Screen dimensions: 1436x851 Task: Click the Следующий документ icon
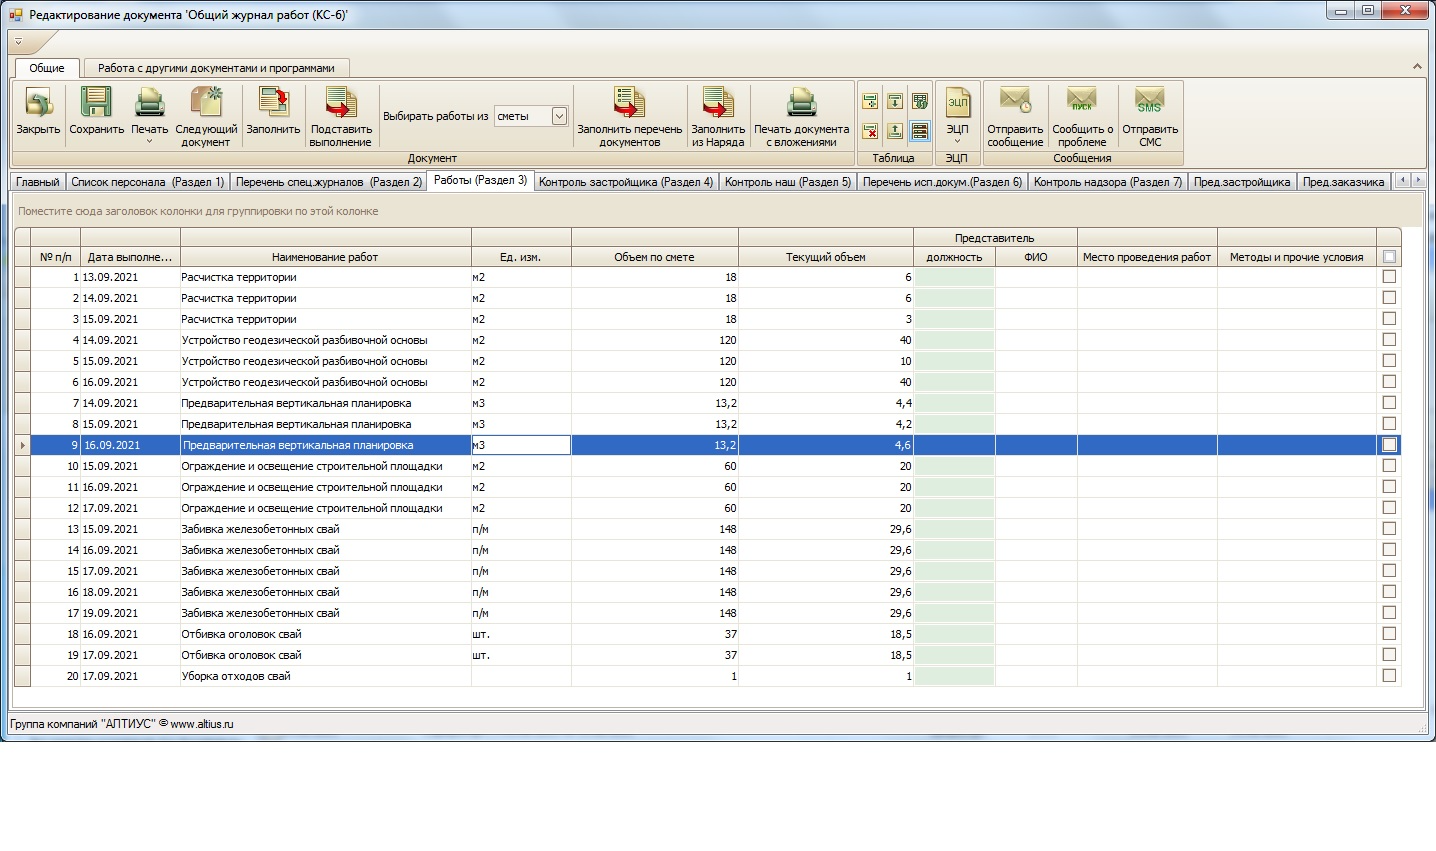point(206,103)
